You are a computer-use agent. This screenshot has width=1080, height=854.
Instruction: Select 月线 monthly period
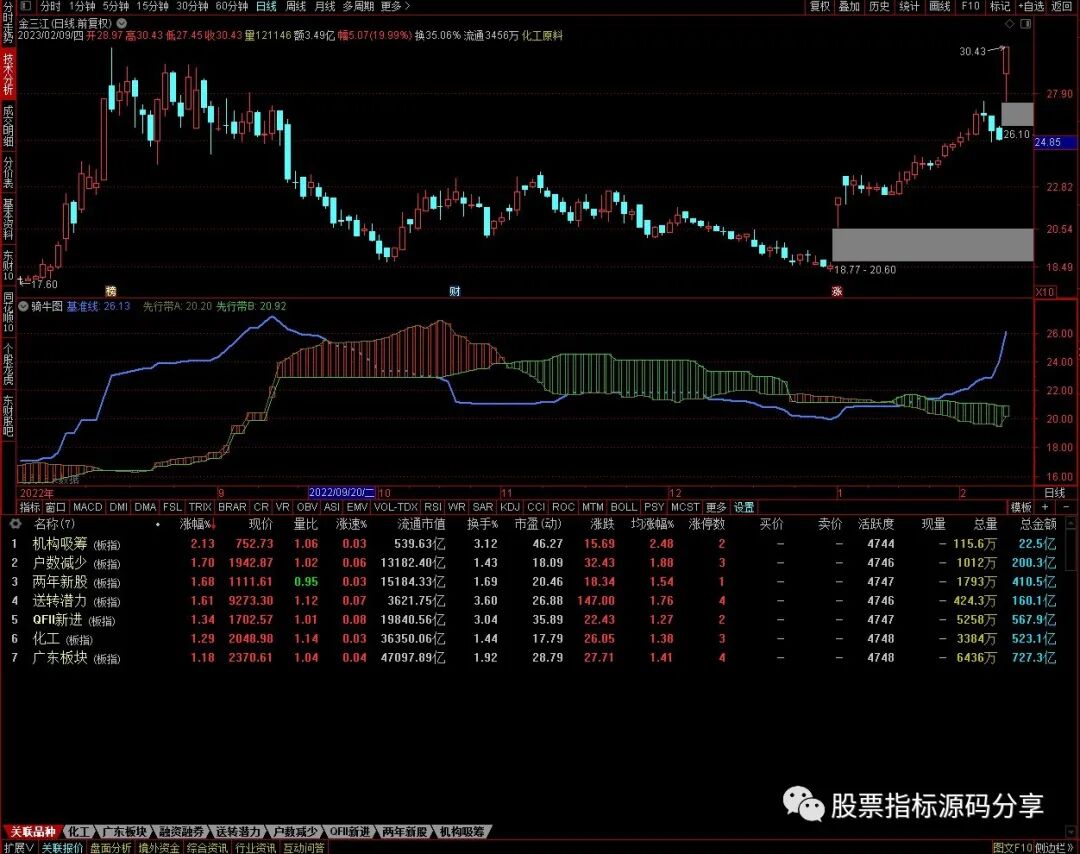[324, 6]
